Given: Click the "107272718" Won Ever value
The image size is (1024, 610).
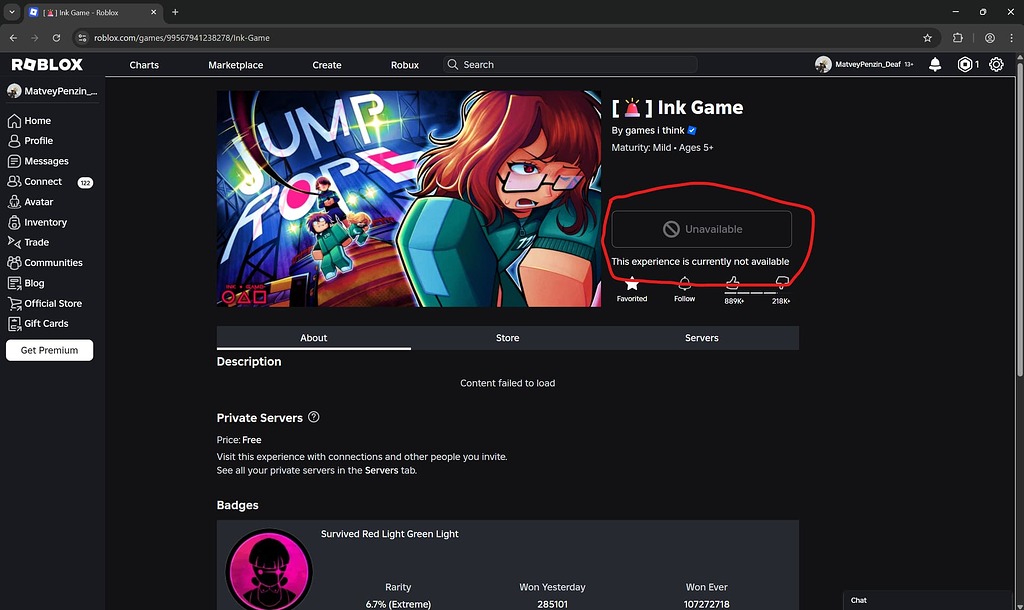Looking at the screenshot, I should [x=706, y=604].
